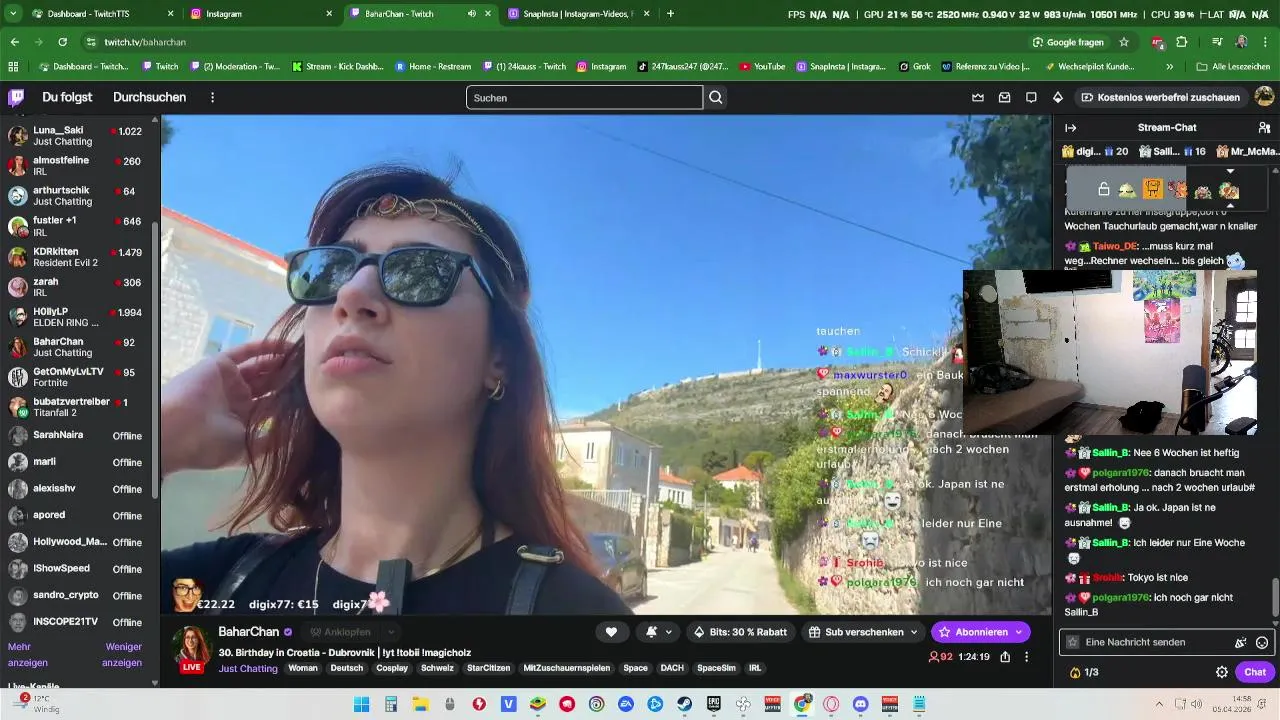Click the chat scrollbar
Viewport: 1280px width, 720px height.
point(1274,597)
